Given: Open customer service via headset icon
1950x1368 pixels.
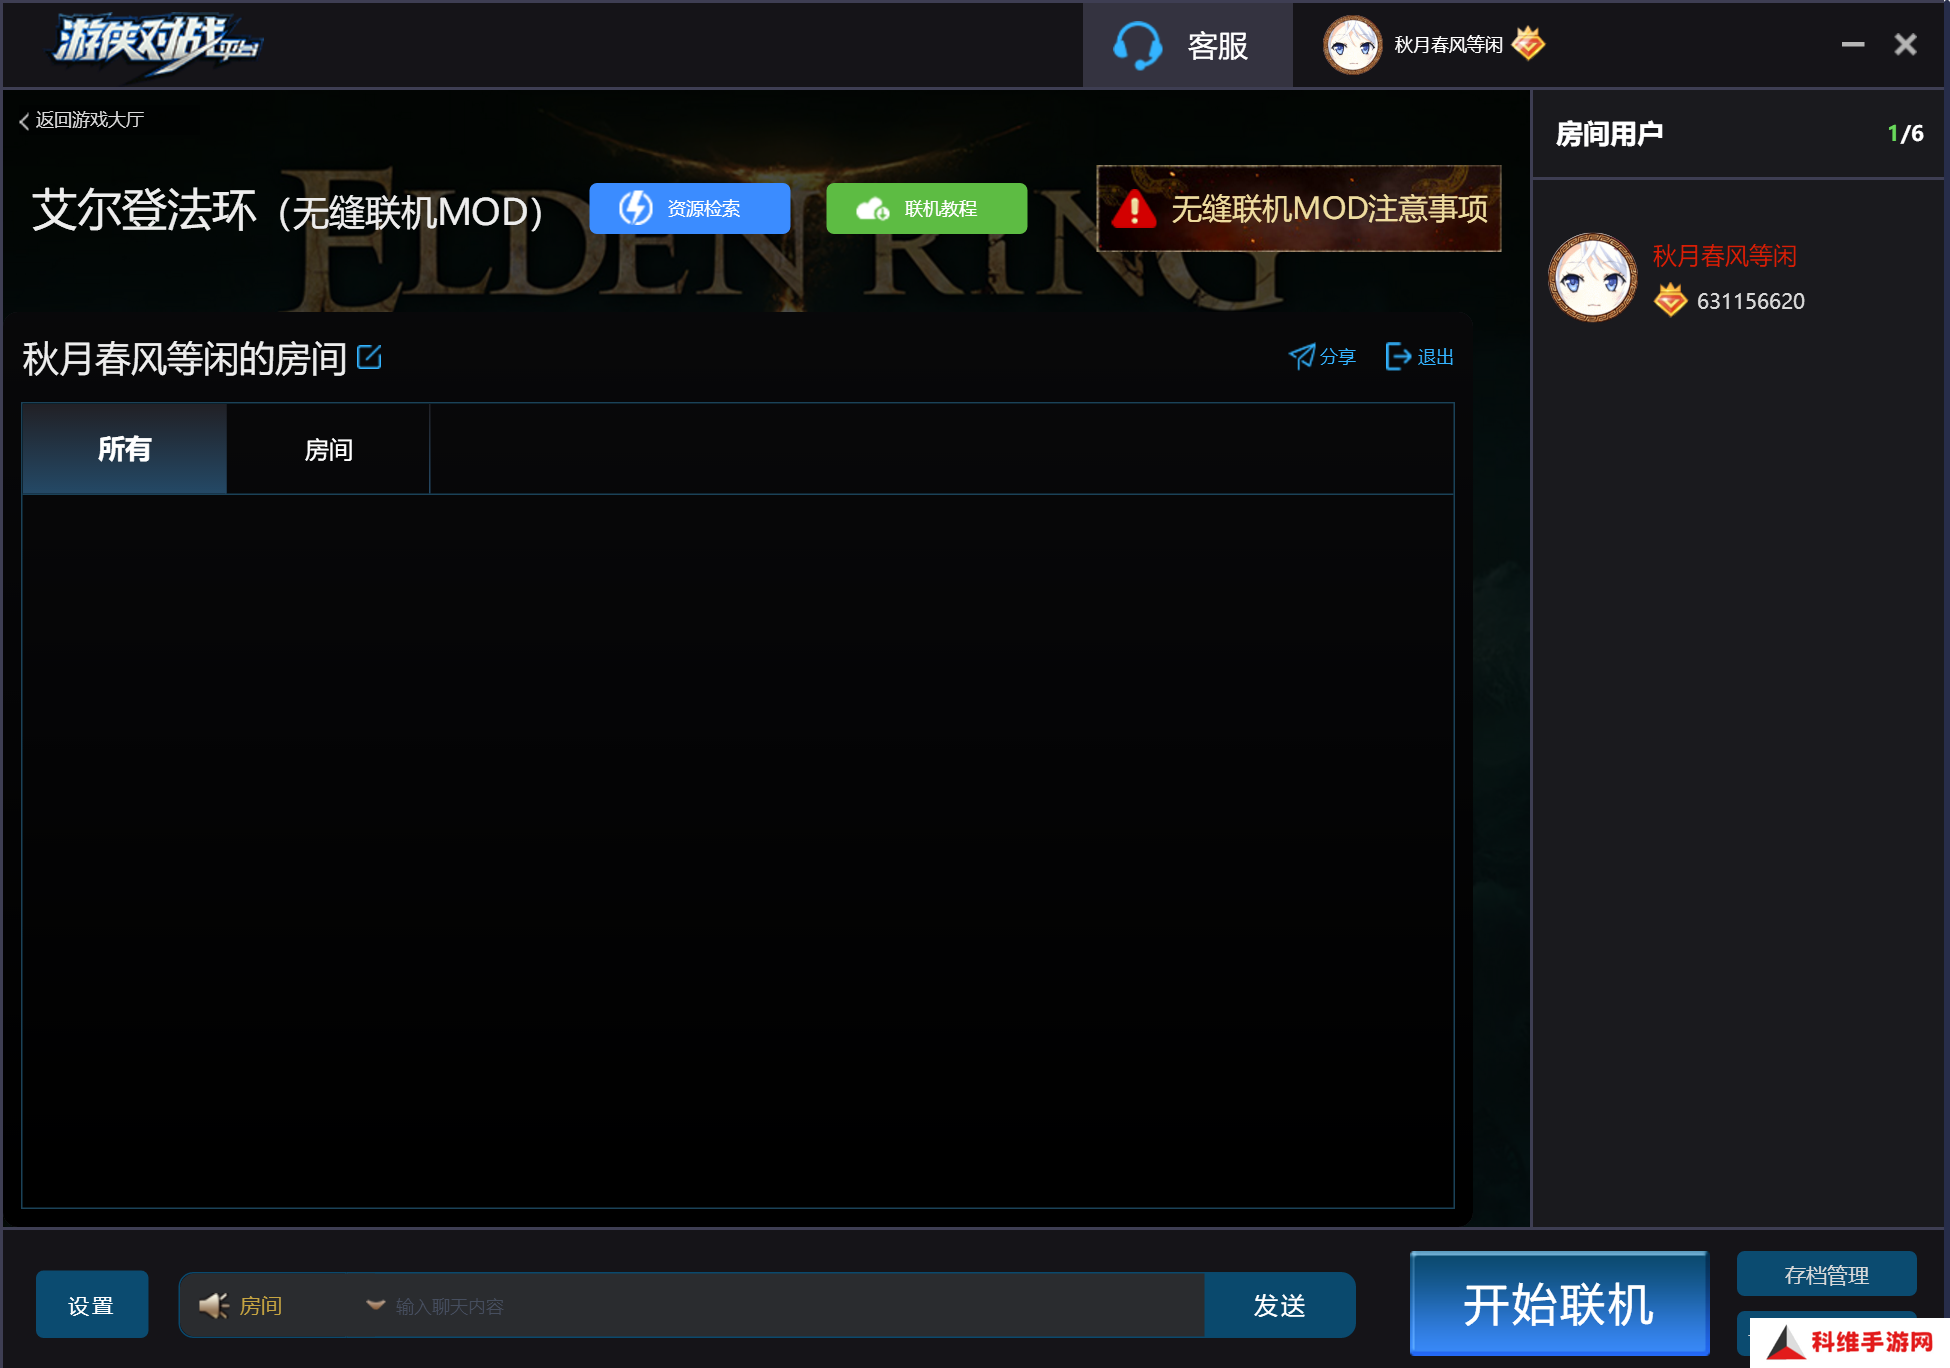Looking at the screenshot, I should 1138,46.
